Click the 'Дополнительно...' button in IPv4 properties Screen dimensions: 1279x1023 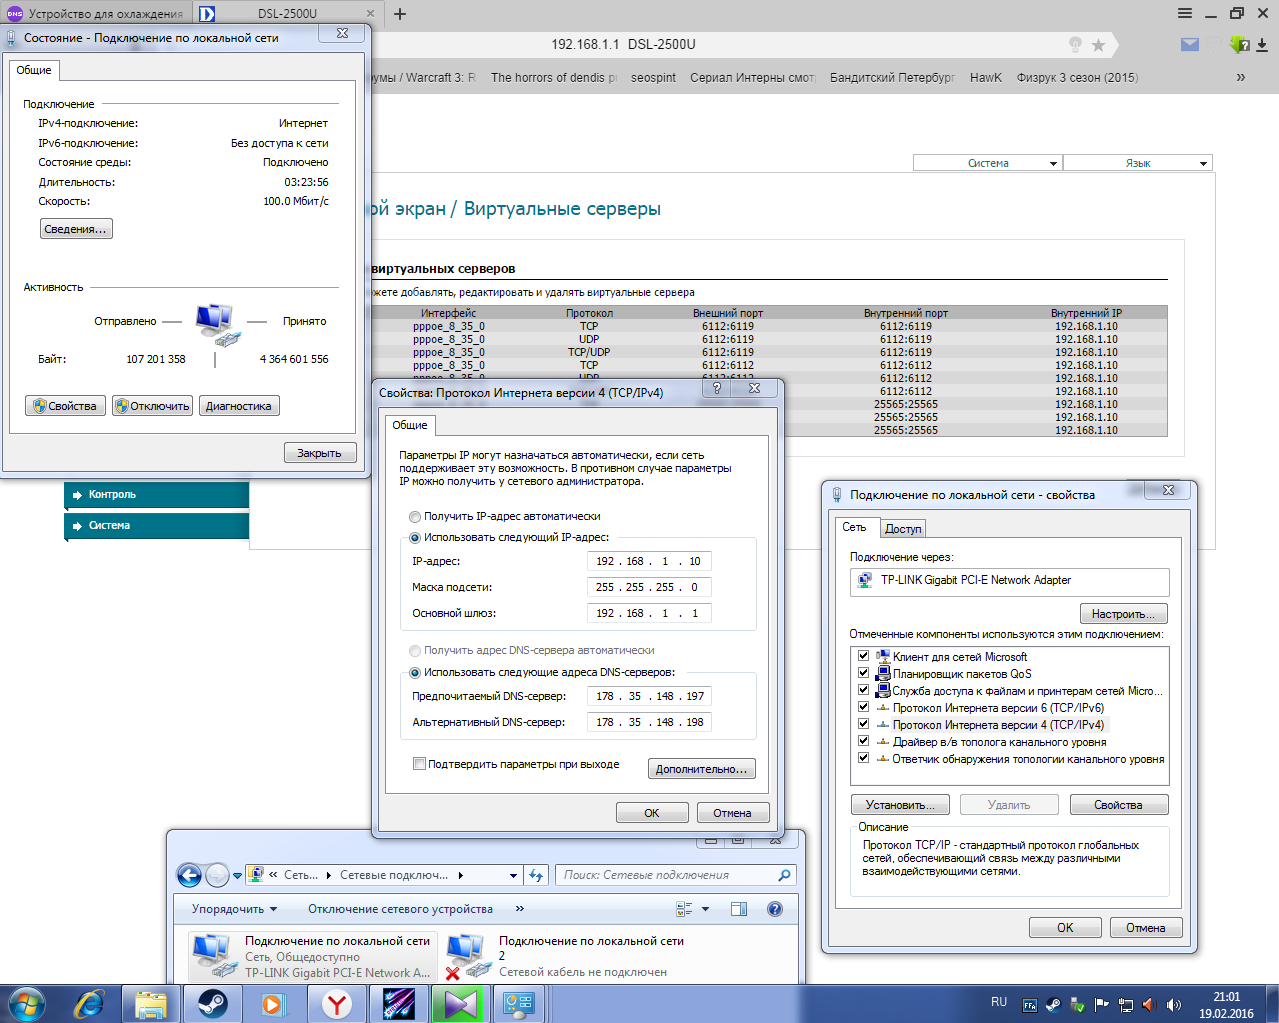701,769
